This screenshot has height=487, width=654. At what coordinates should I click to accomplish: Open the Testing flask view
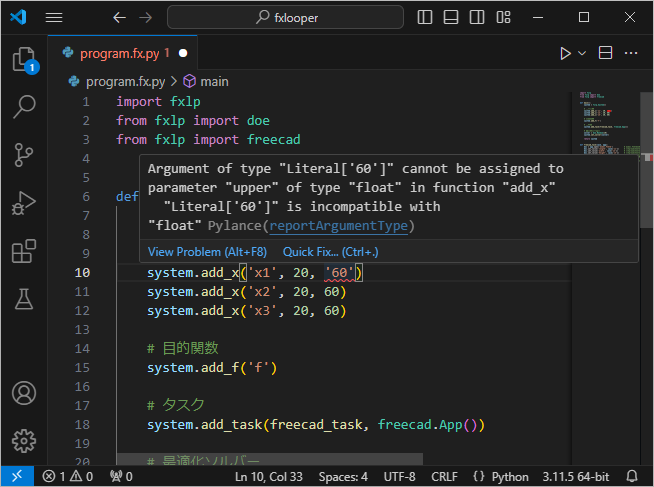point(24,298)
